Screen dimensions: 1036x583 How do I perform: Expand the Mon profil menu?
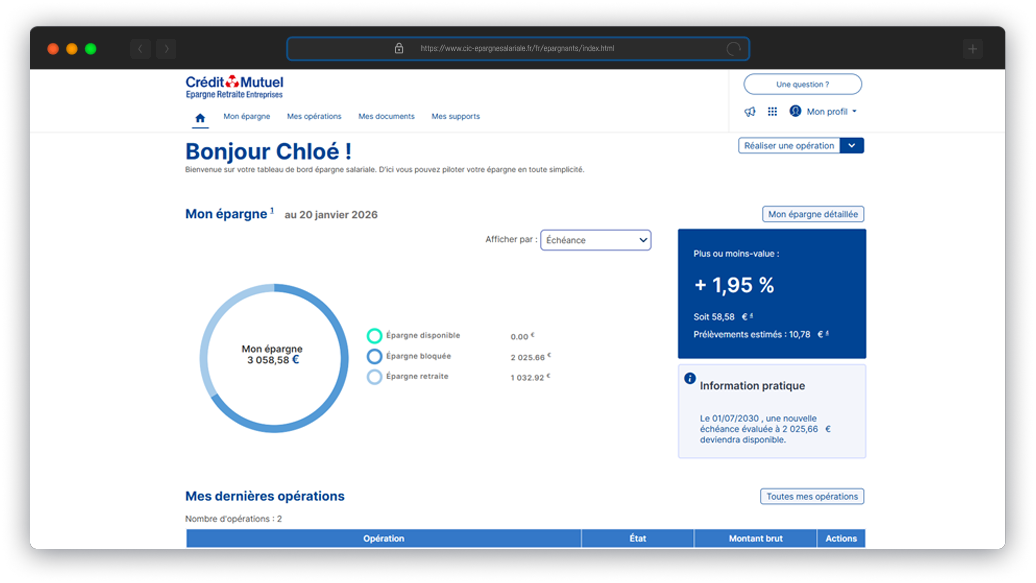coord(832,112)
